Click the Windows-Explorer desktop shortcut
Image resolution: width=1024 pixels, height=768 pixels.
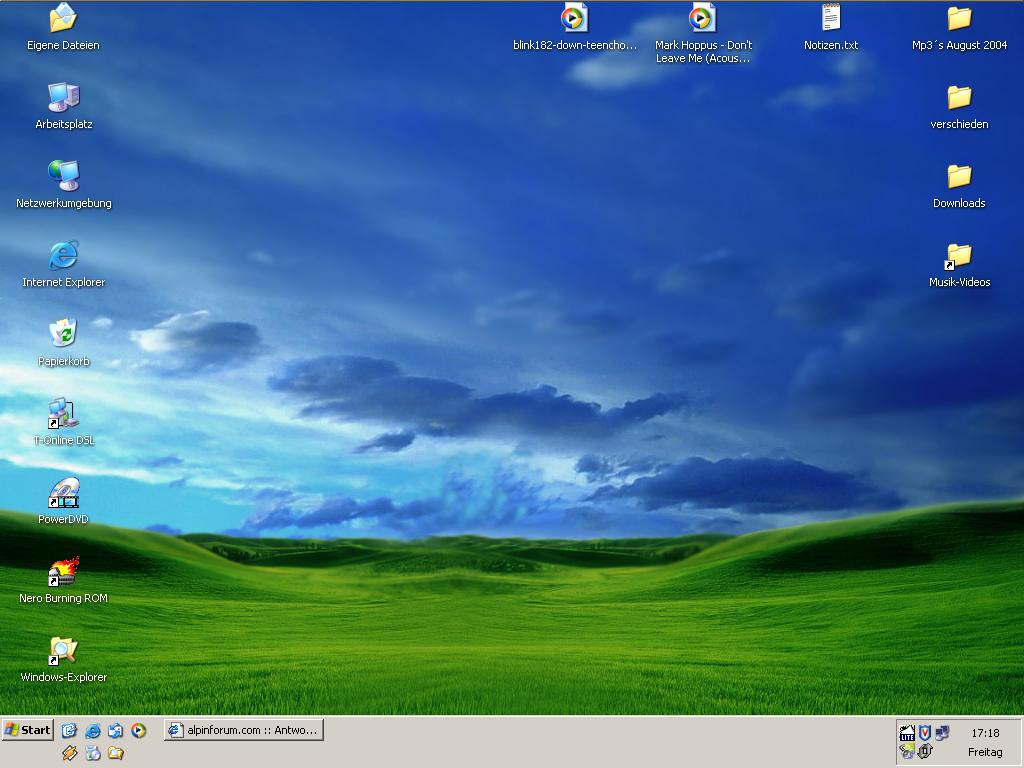click(63, 651)
